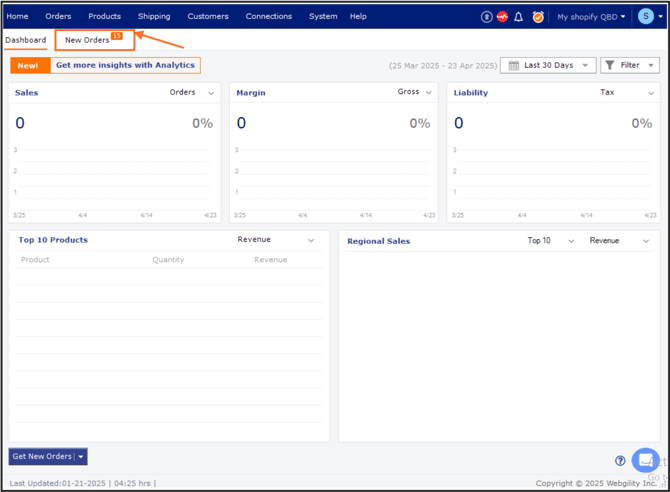Switch to the New Orders tab
This screenshot has width=670, height=492.
tap(88, 40)
